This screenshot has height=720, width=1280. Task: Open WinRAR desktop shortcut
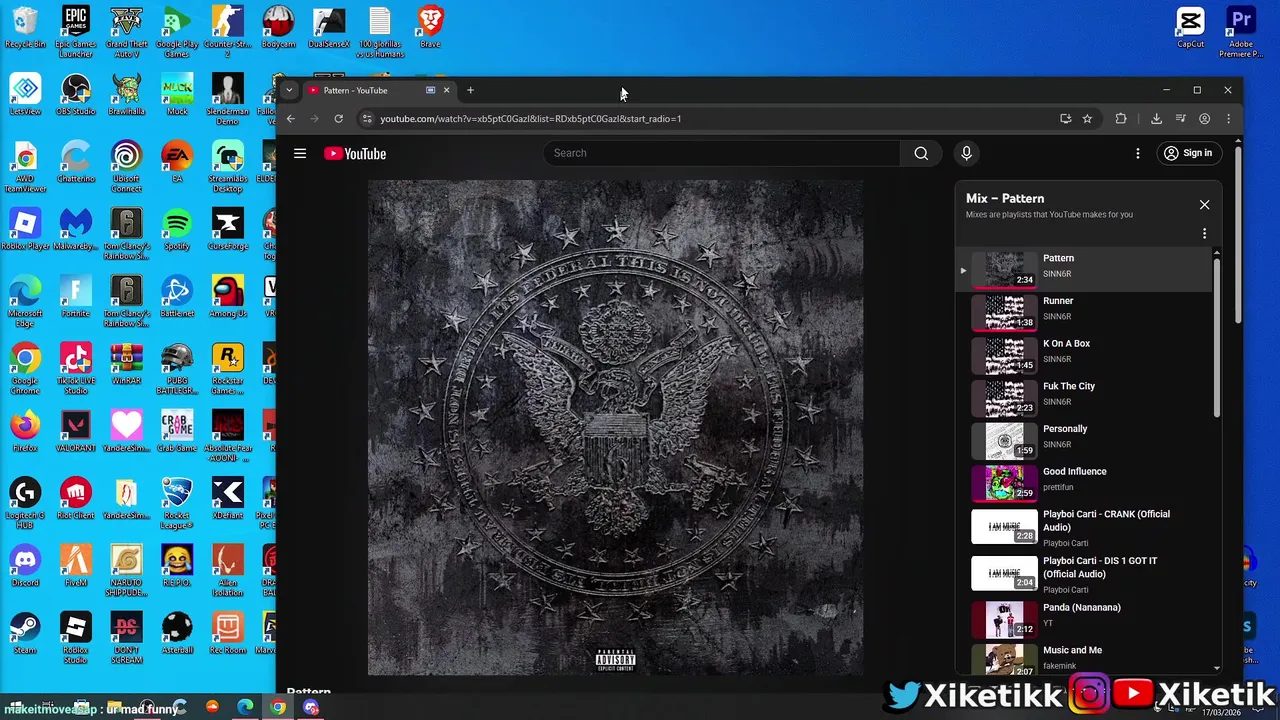tap(127, 363)
